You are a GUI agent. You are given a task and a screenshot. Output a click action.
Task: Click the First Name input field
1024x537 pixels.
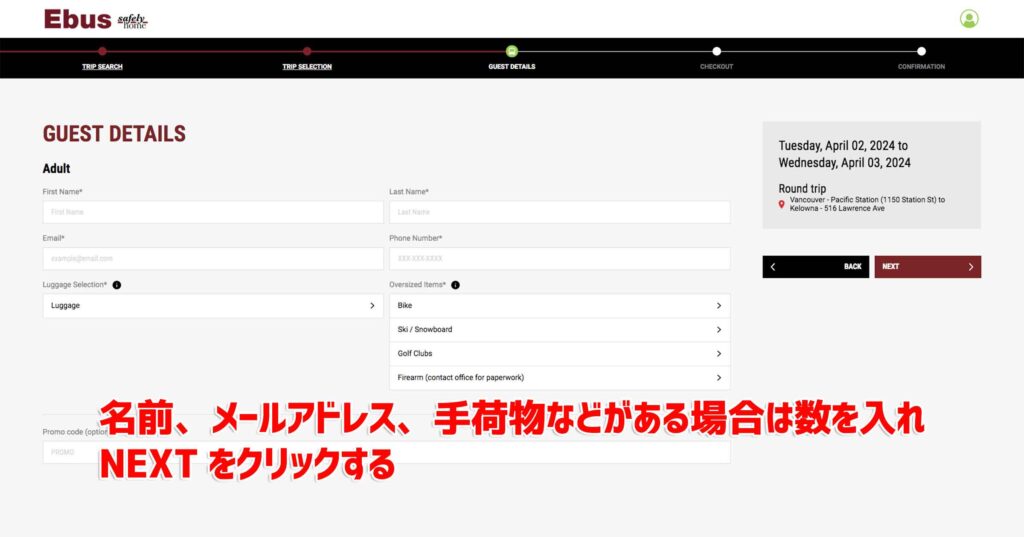(213, 212)
